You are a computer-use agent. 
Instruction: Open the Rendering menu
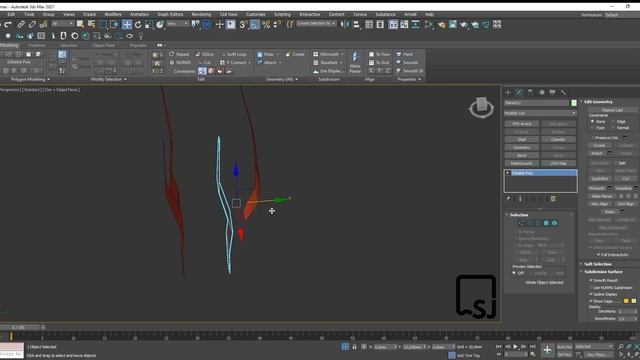coord(201,14)
